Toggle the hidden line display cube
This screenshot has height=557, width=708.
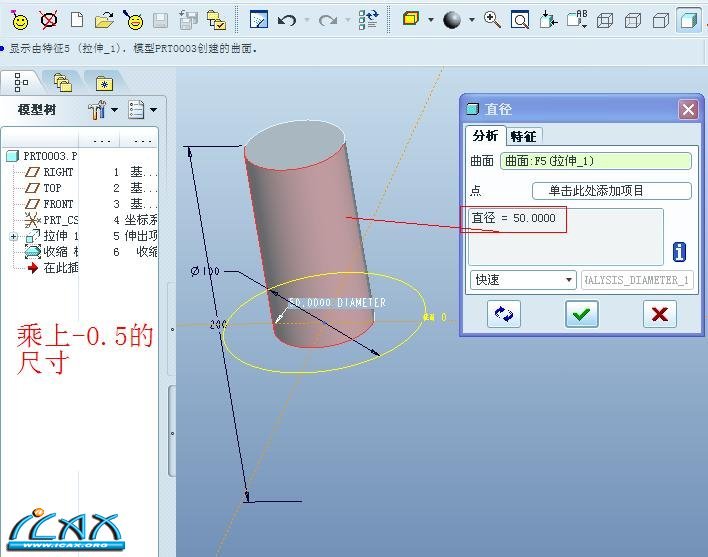coord(632,19)
